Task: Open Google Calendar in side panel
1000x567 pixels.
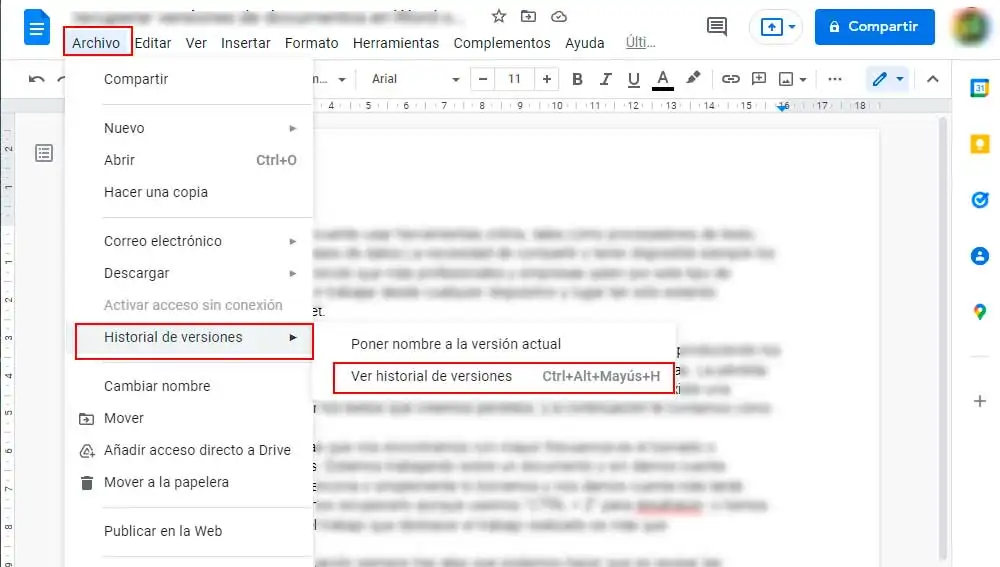Action: [980, 88]
